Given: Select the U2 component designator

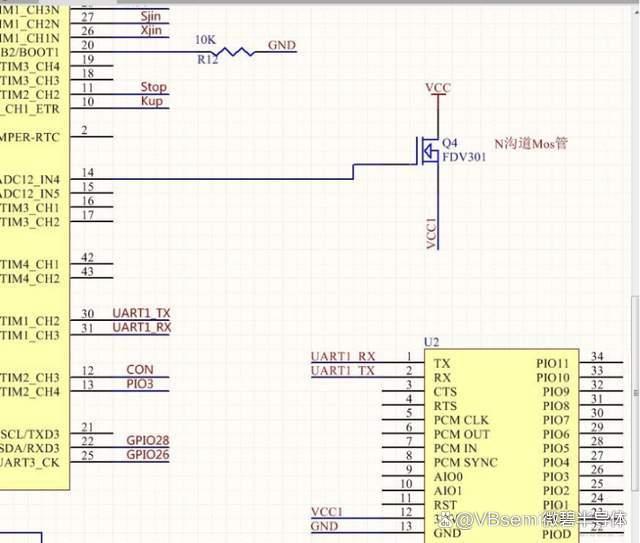Looking at the screenshot, I should 431,342.
